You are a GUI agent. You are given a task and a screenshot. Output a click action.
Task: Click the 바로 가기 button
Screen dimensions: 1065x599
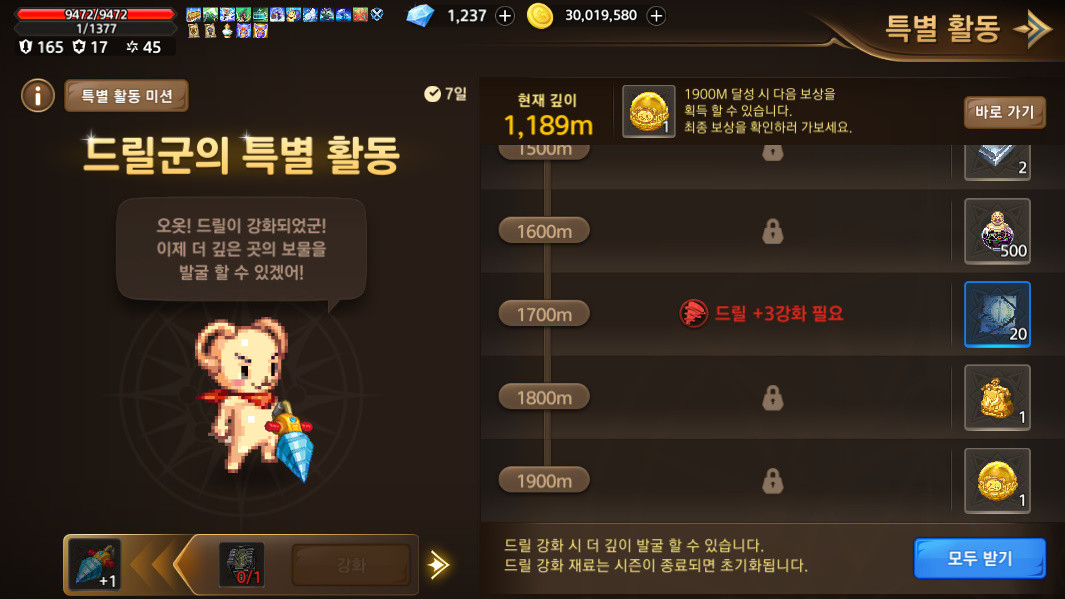point(1005,112)
